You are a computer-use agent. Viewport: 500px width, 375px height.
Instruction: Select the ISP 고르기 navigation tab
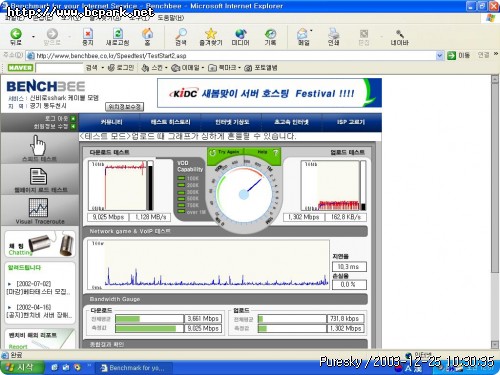pyautogui.click(x=351, y=122)
